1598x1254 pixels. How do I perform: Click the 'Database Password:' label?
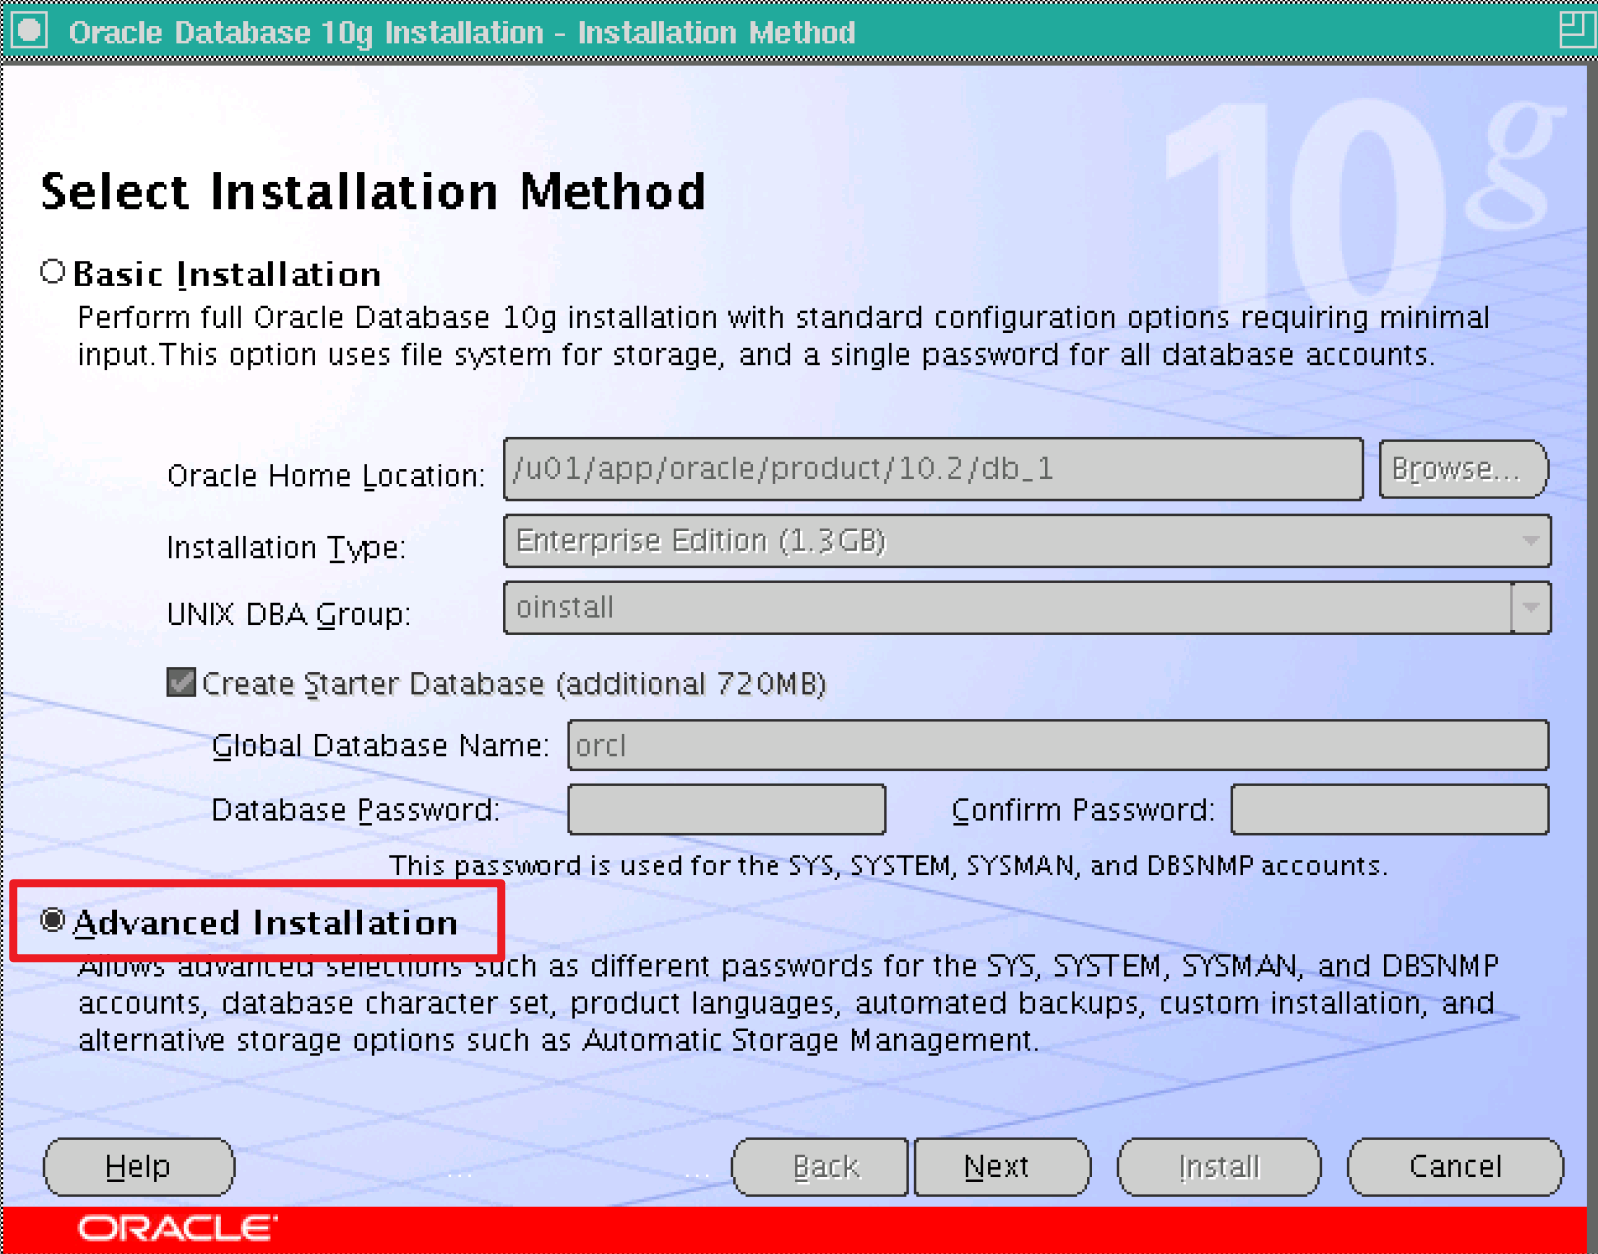pyautogui.click(x=355, y=810)
